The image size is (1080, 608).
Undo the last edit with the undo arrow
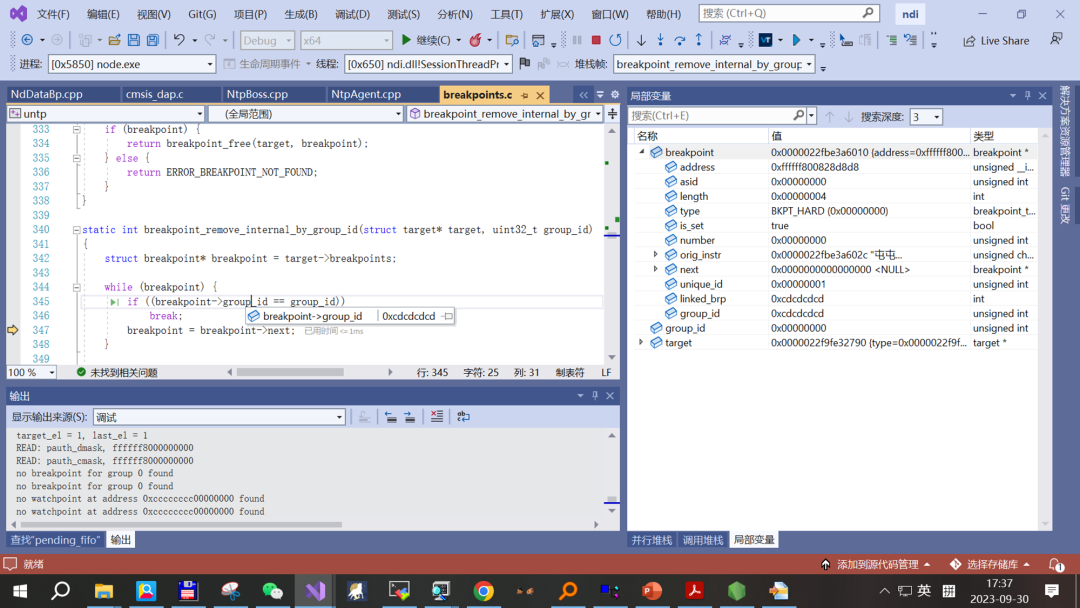coord(179,41)
